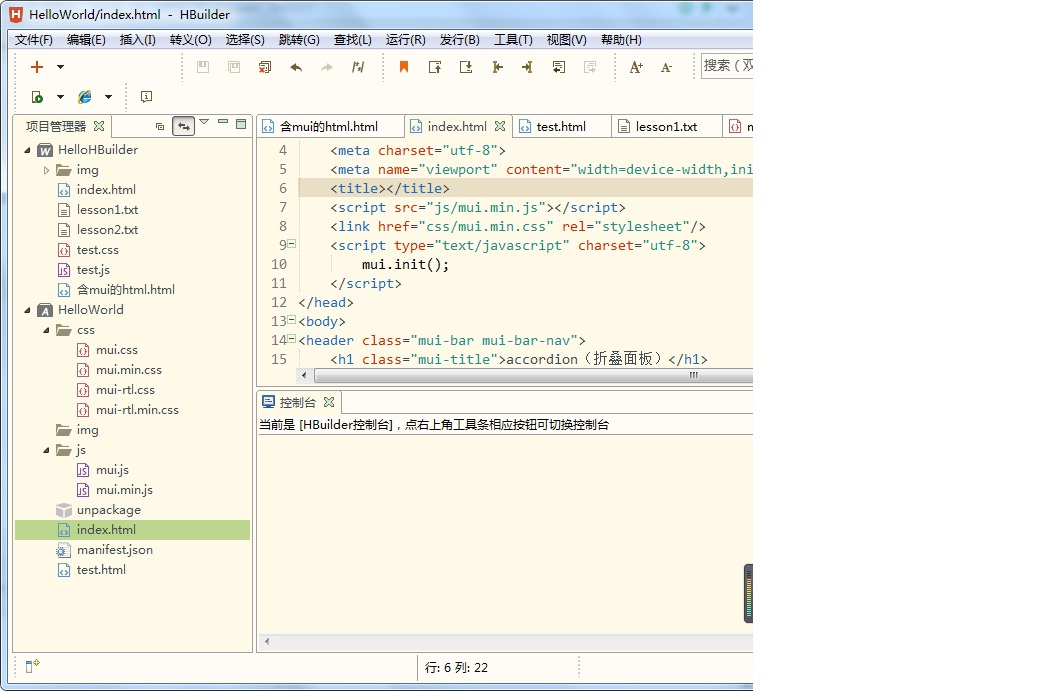This screenshot has height=691, width=1053.
Task: Click the red plus New file icon
Action: tap(37, 66)
